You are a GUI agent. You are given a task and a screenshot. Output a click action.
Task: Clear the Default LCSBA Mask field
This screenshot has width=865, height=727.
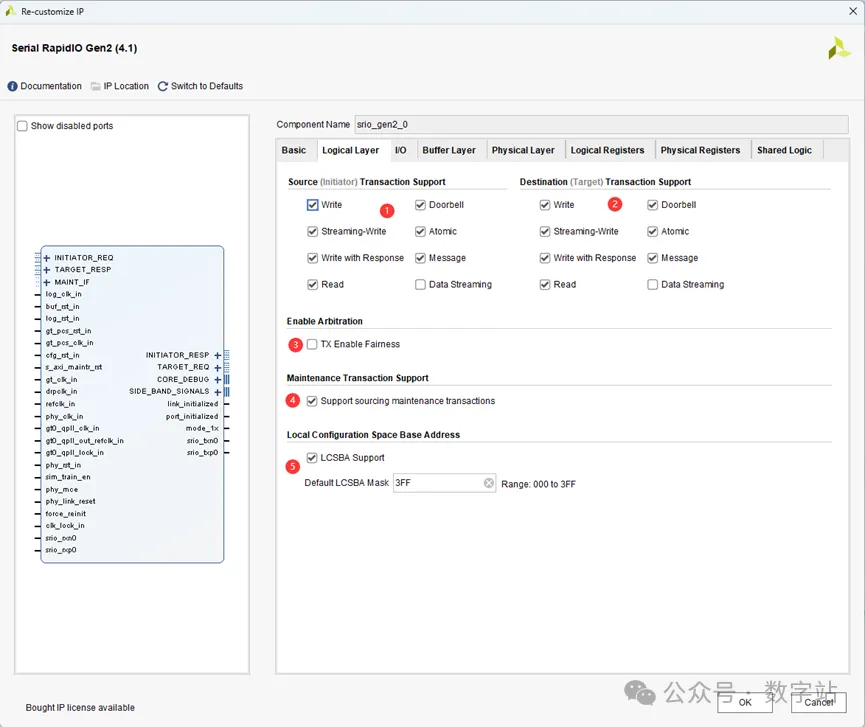[x=489, y=483]
